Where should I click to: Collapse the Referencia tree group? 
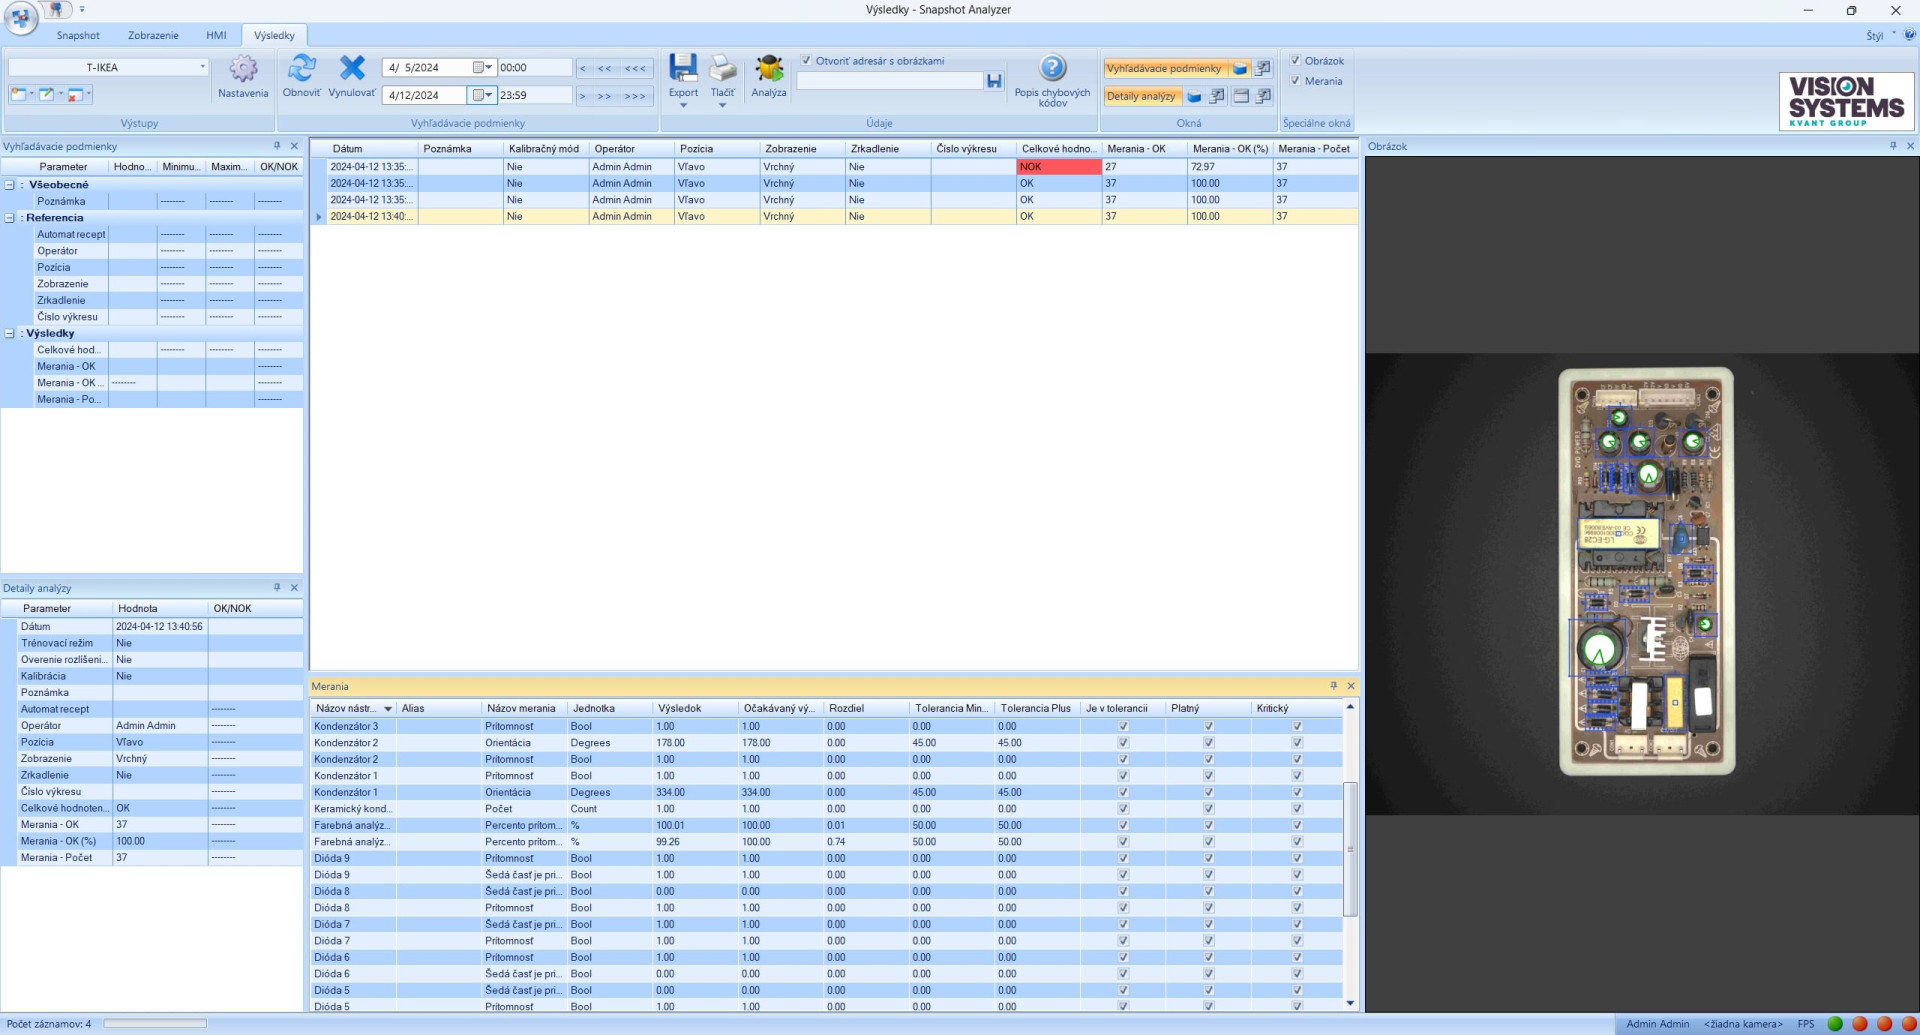[10, 218]
